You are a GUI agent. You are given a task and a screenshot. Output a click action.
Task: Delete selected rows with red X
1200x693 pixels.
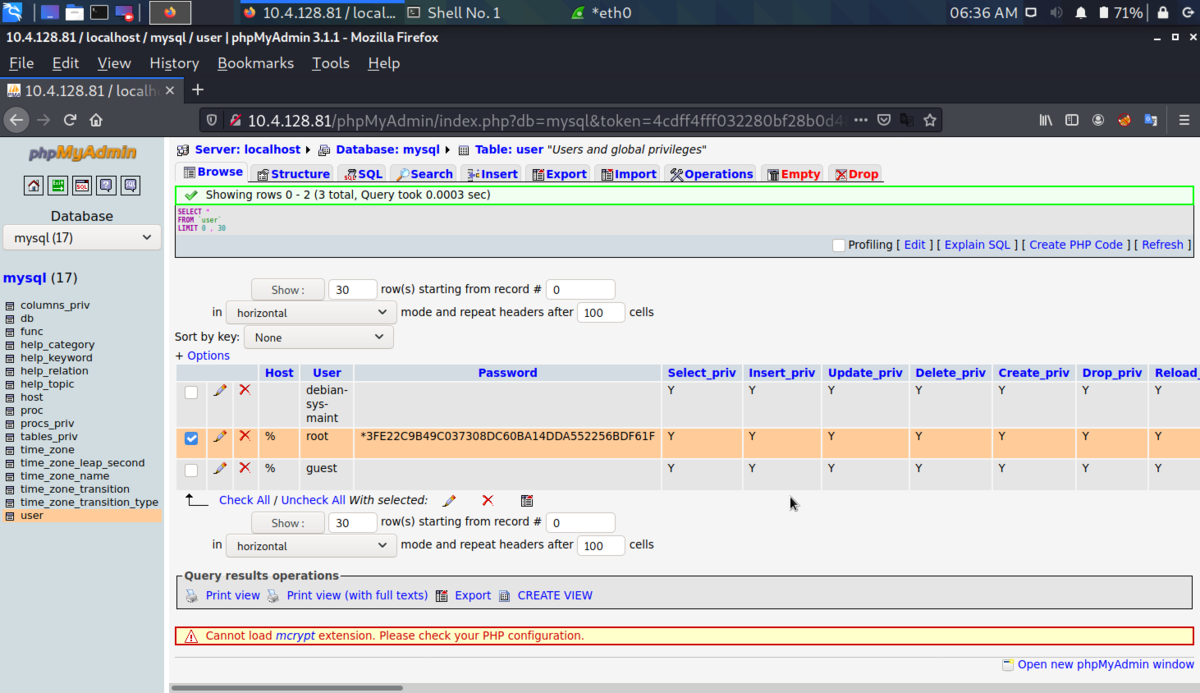[x=488, y=500]
